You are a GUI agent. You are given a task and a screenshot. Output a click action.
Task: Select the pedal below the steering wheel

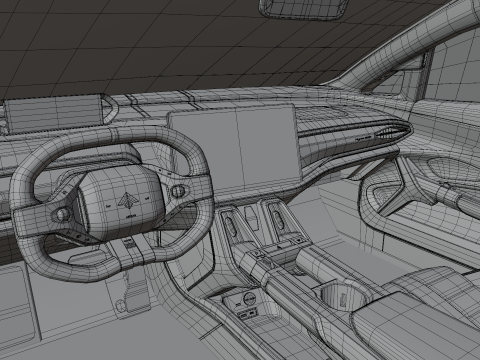click(137, 291)
